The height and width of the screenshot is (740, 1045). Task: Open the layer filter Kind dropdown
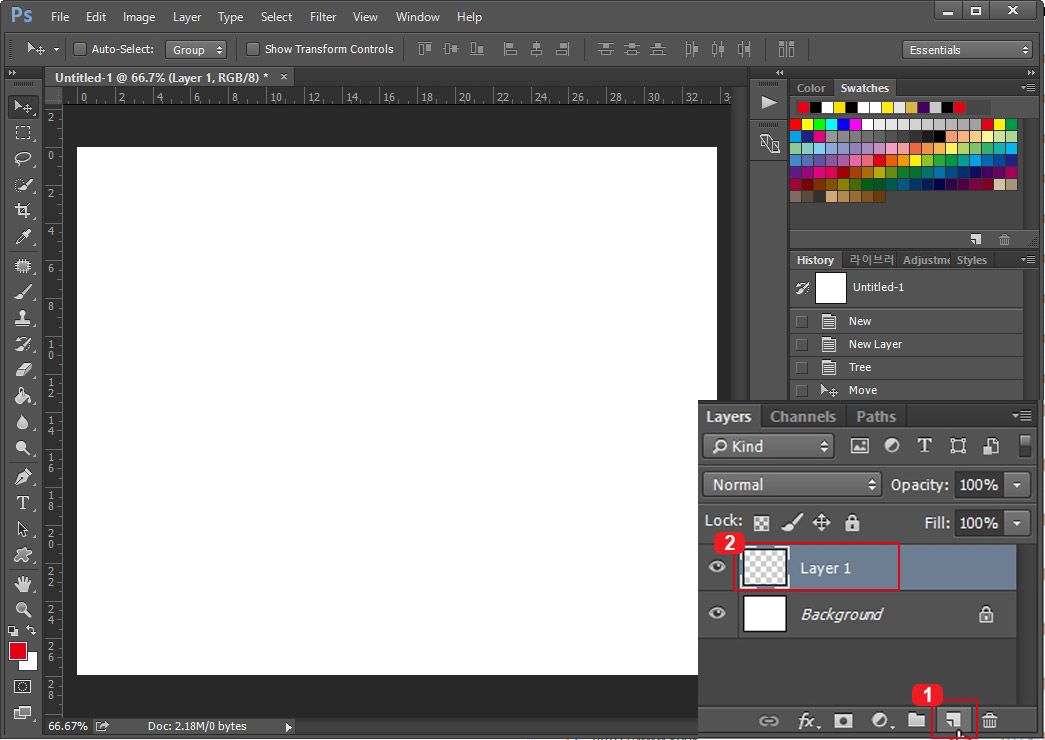768,446
